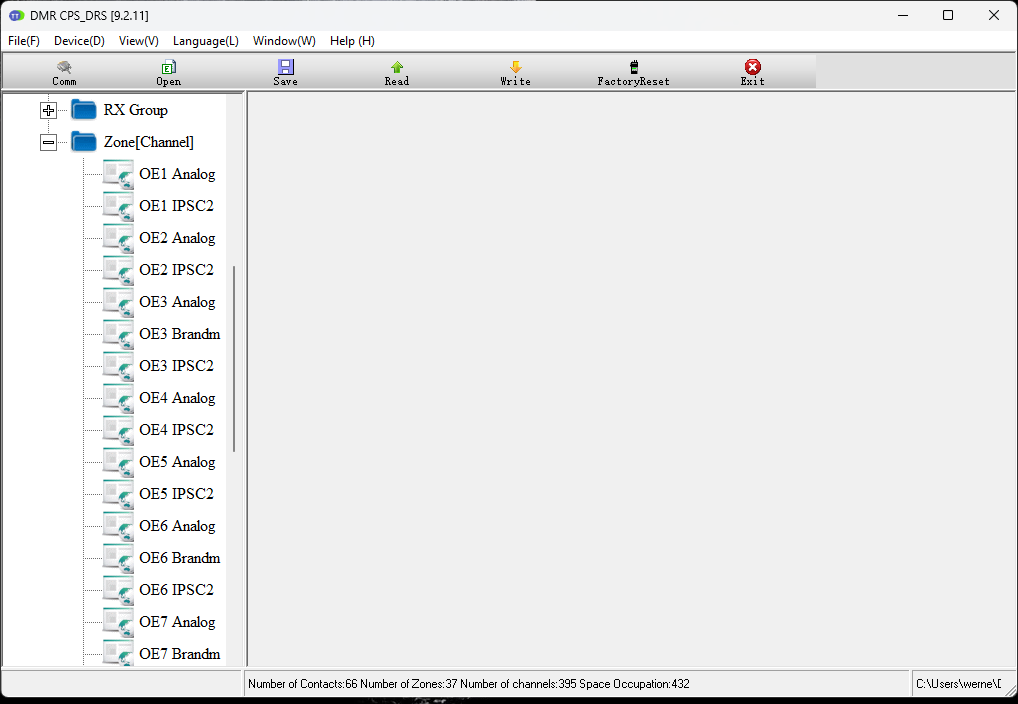This screenshot has height=704, width=1018.
Task: Click the RX Group folder icon
Action: (84, 110)
